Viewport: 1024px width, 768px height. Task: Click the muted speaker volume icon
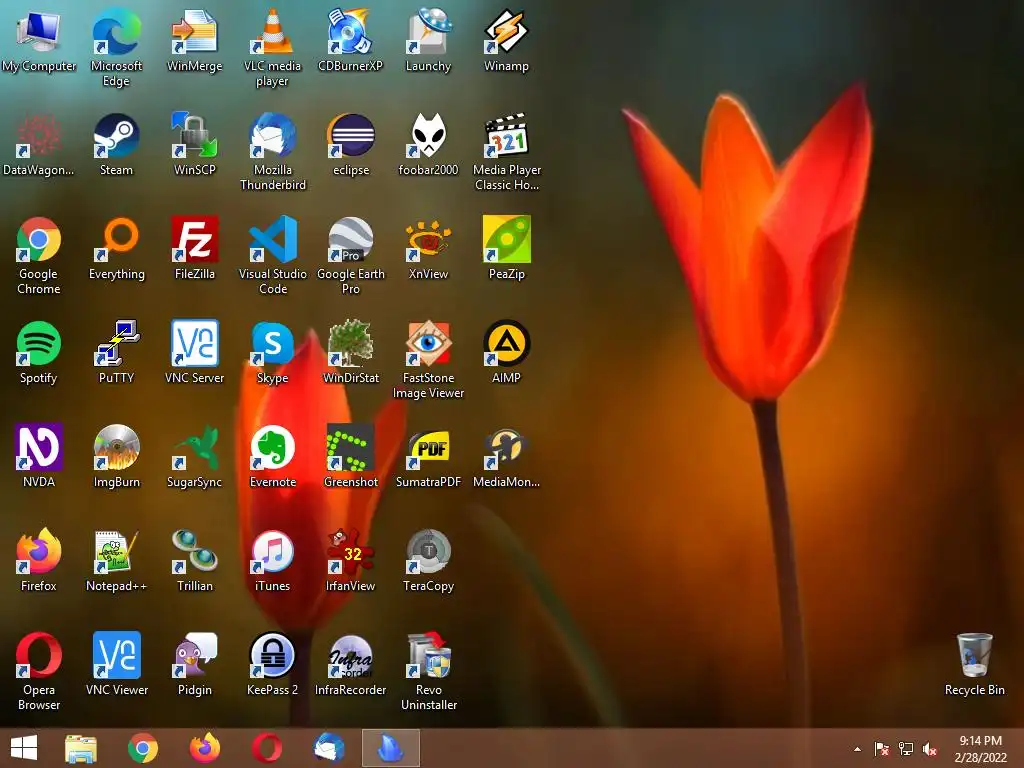(x=930, y=749)
